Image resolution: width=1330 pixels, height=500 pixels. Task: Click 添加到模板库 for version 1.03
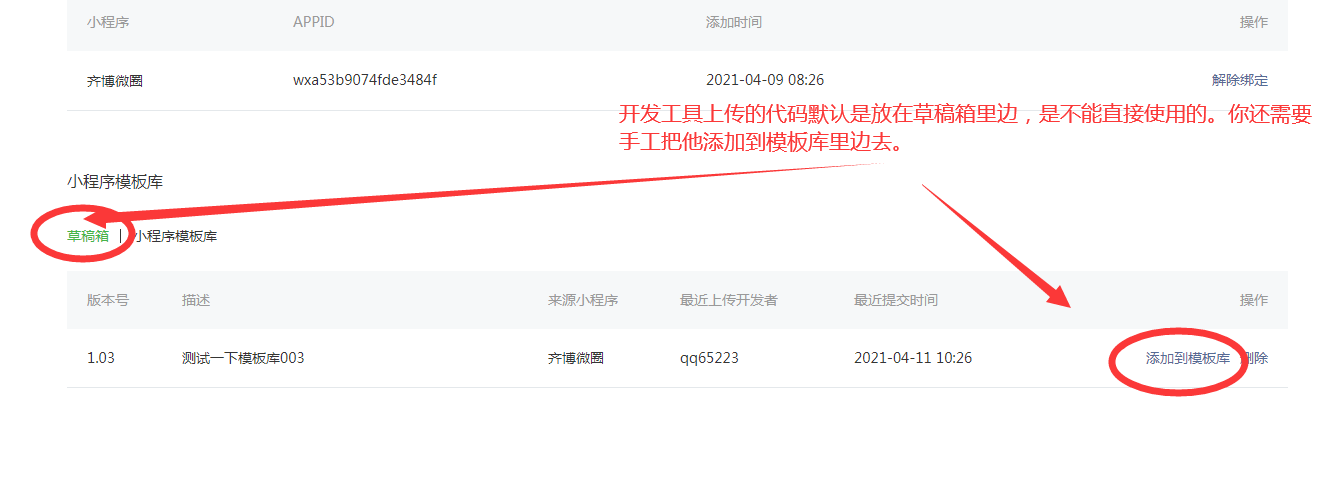tap(1187, 358)
